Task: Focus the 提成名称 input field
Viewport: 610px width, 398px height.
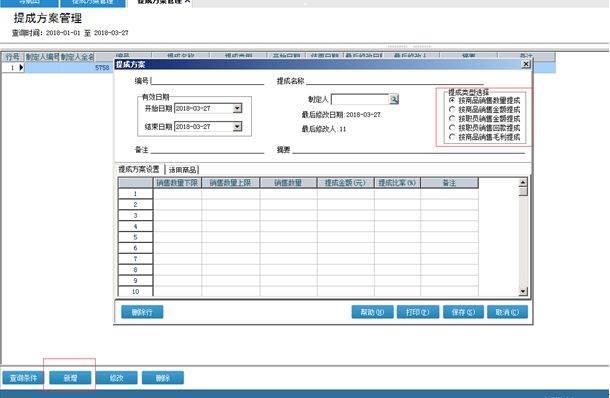Action: [395, 81]
